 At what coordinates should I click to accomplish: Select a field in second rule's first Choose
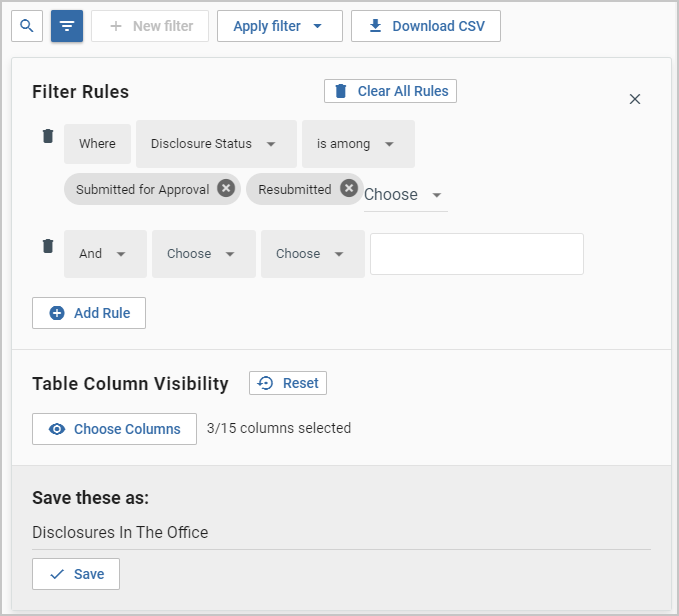(x=203, y=254)
